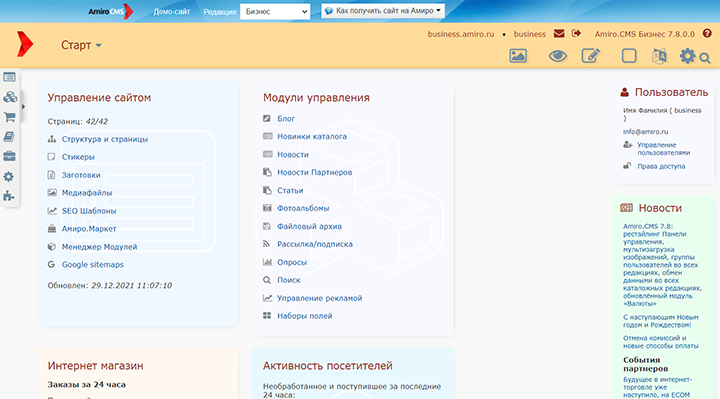
Task: Click the Блог pencil icon
Action: [267, 118]
